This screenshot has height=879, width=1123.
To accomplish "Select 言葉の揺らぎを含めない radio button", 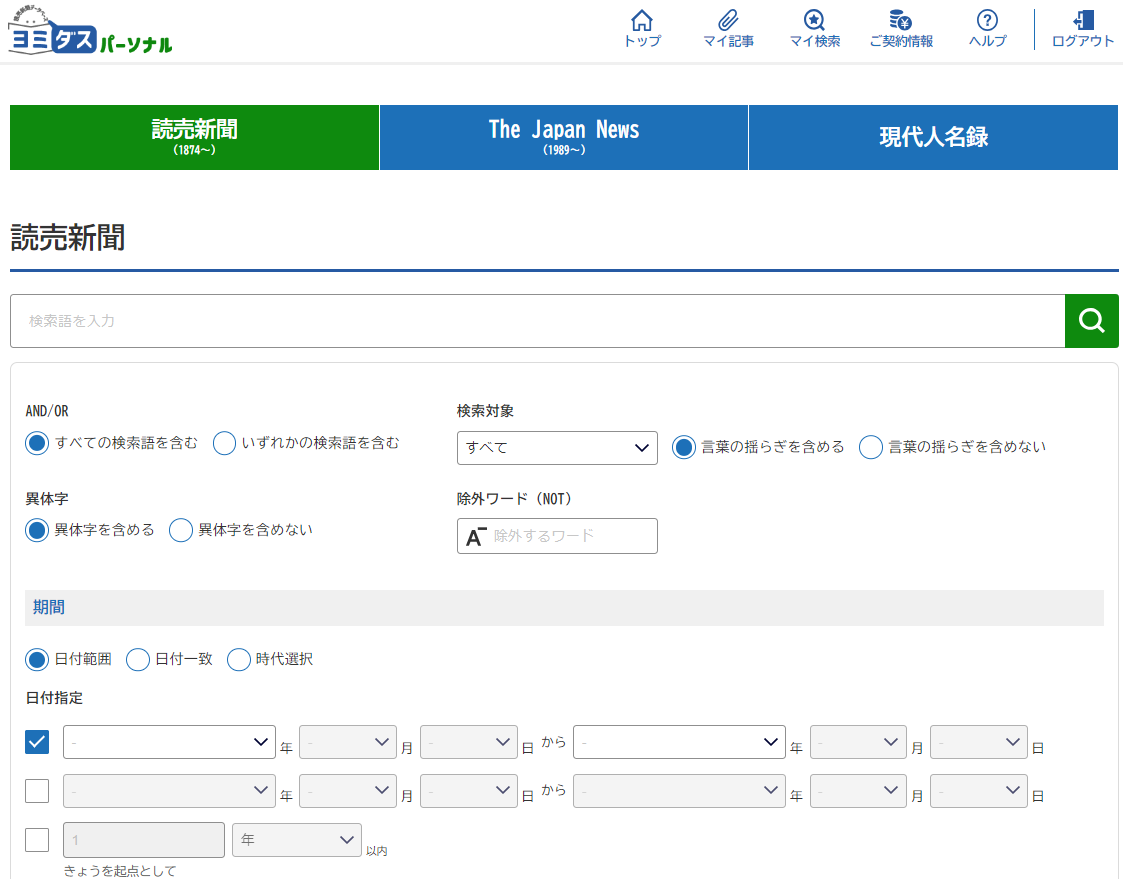I will pyautogui.click(x=871, y=448).
